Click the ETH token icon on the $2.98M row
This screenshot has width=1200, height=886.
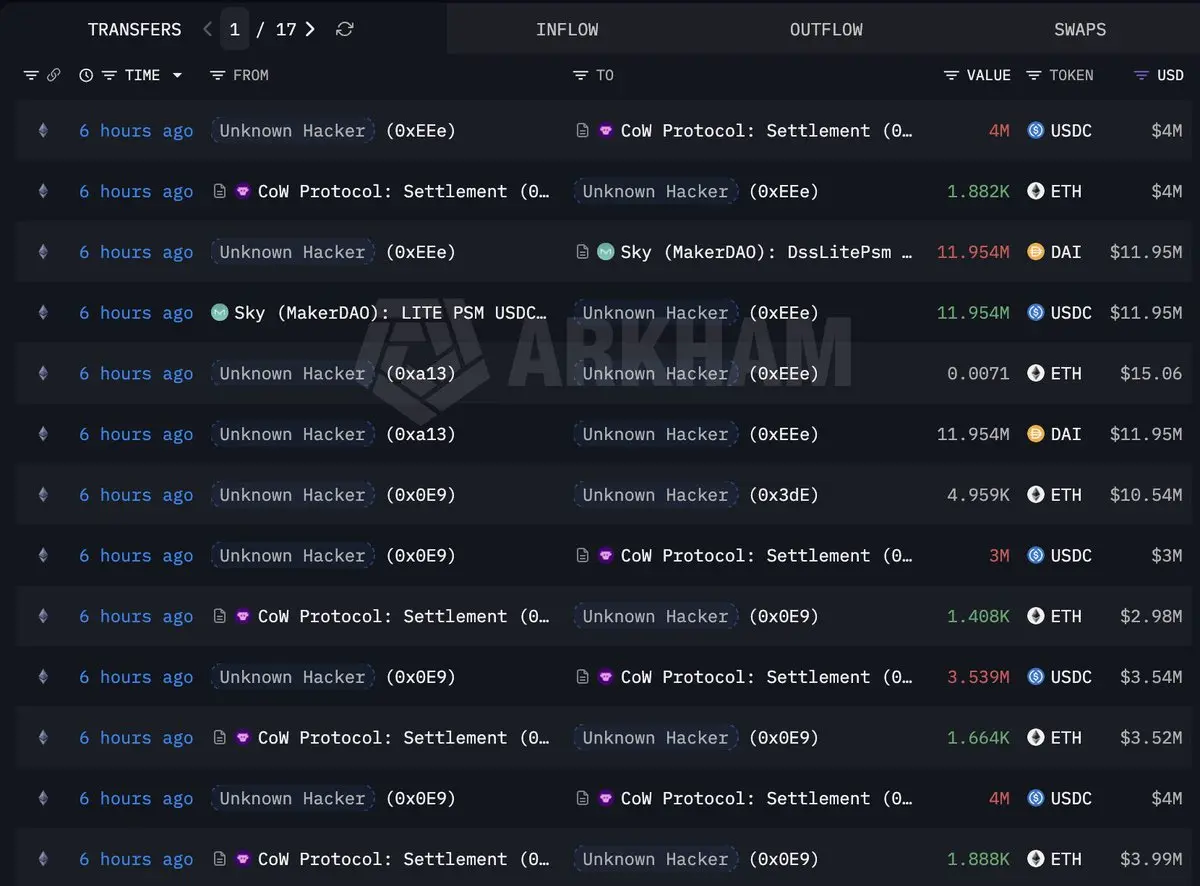point(1035,616)
